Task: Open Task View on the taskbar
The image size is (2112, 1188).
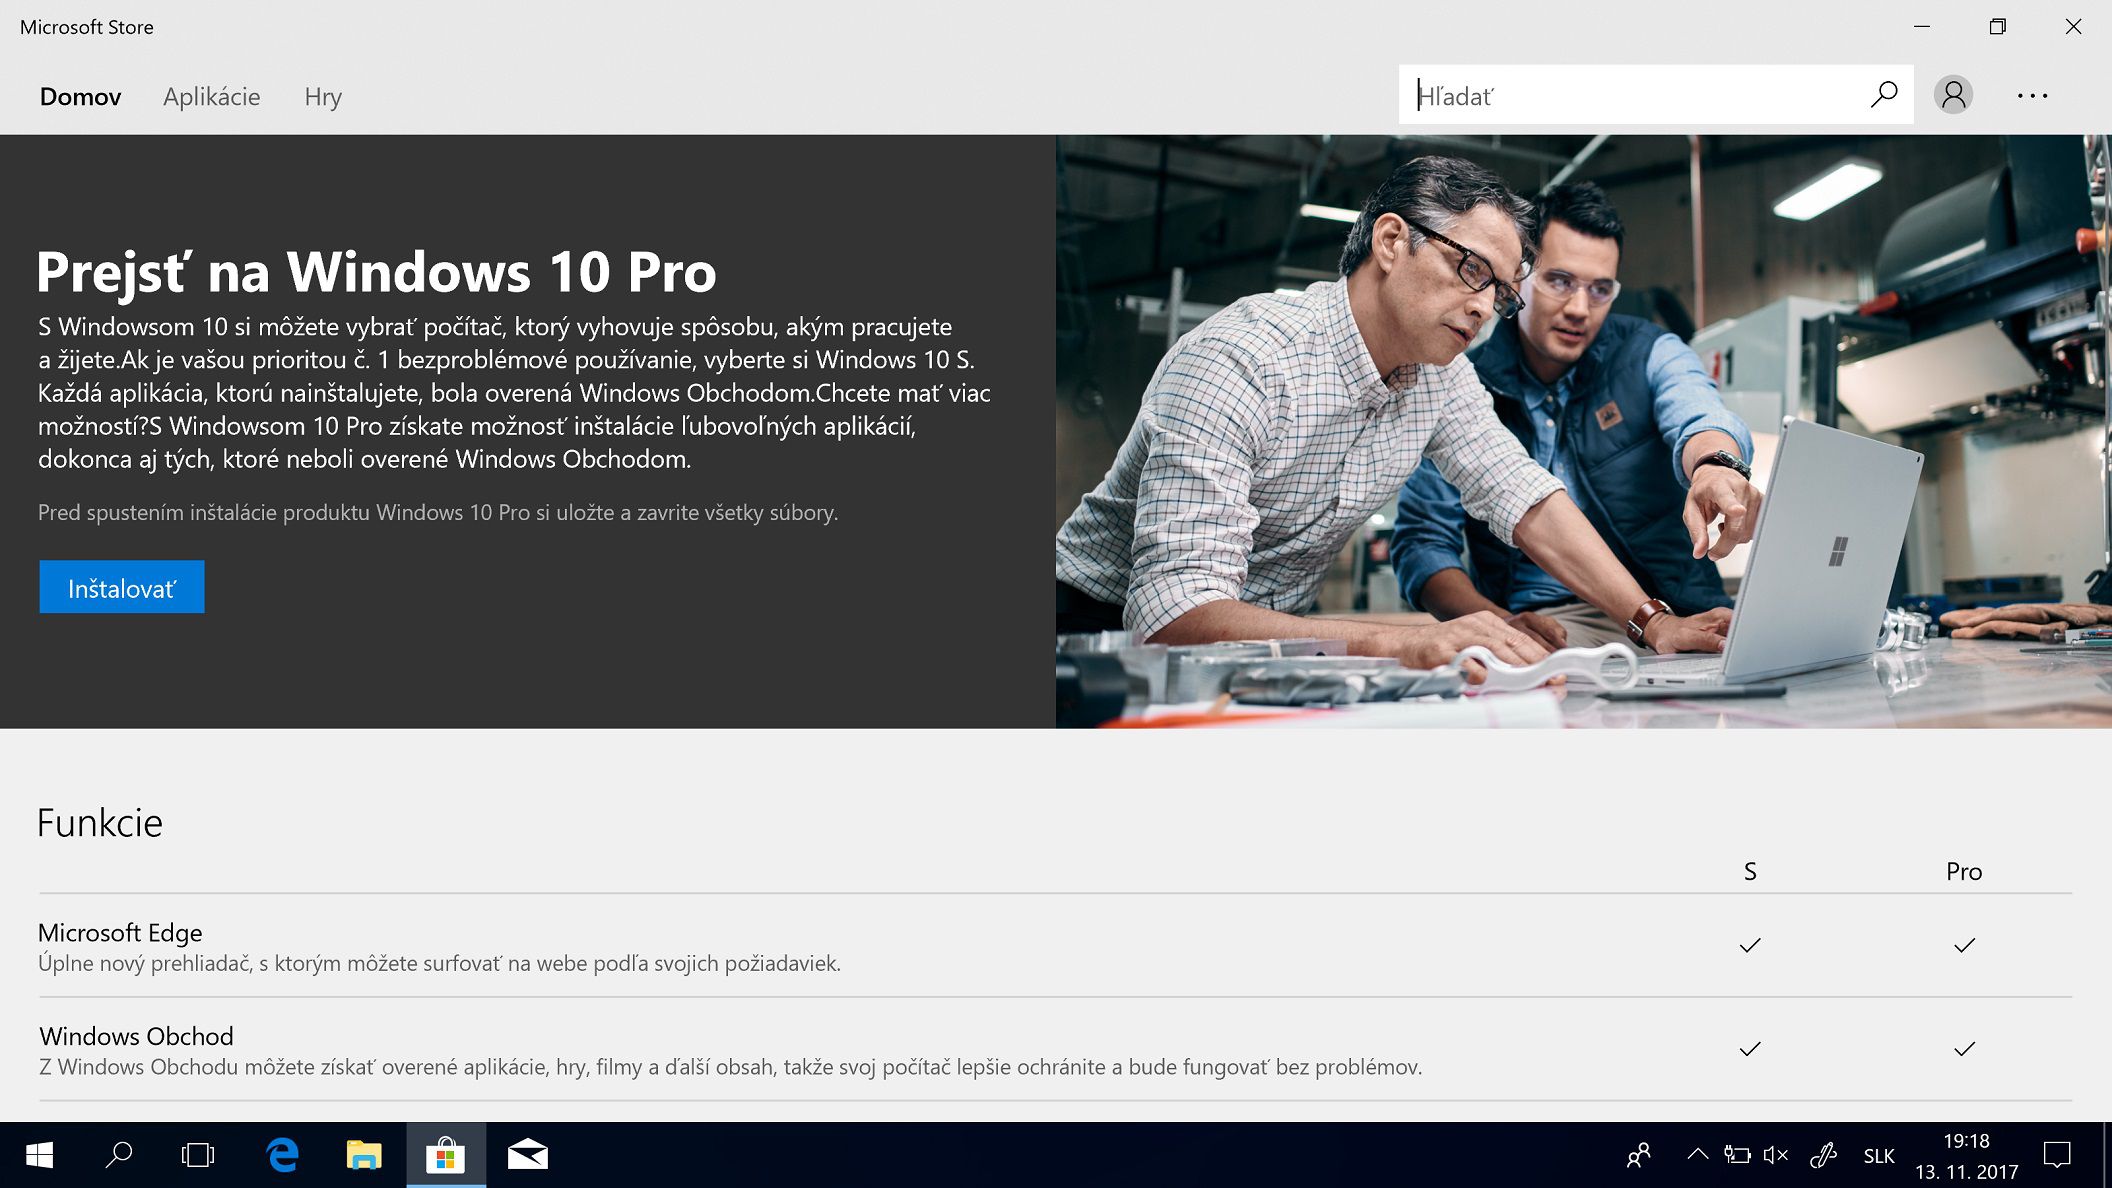Action: pyautogui.click(x=198, y=1155)
